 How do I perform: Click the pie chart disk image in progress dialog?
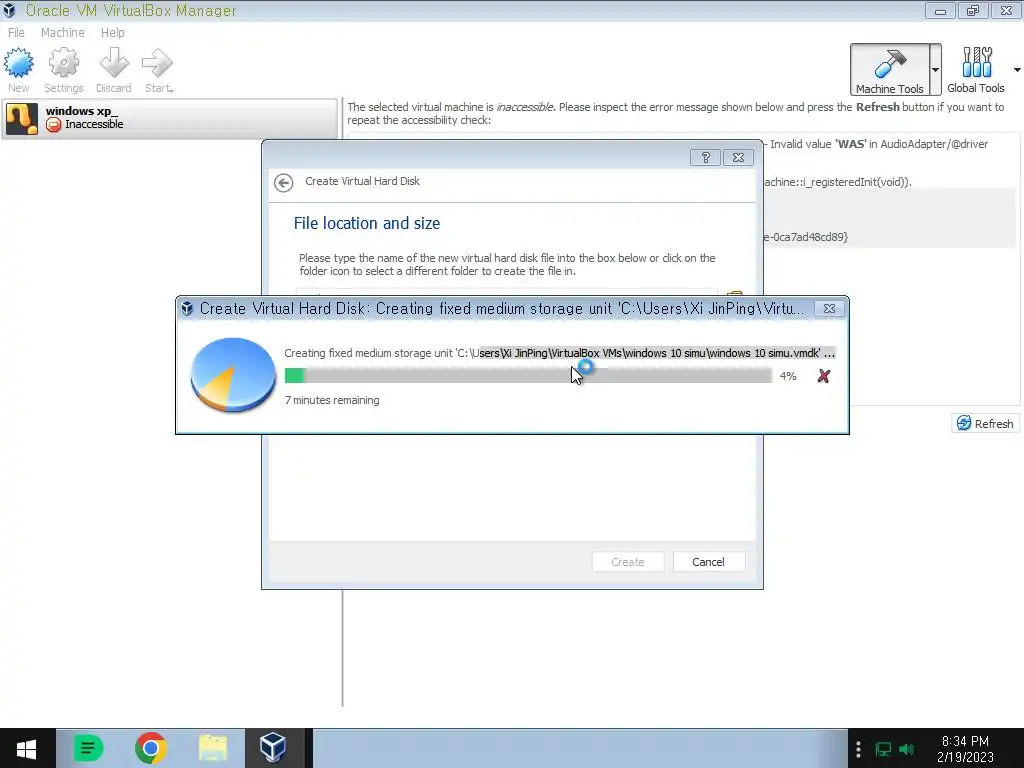point(232,375)
